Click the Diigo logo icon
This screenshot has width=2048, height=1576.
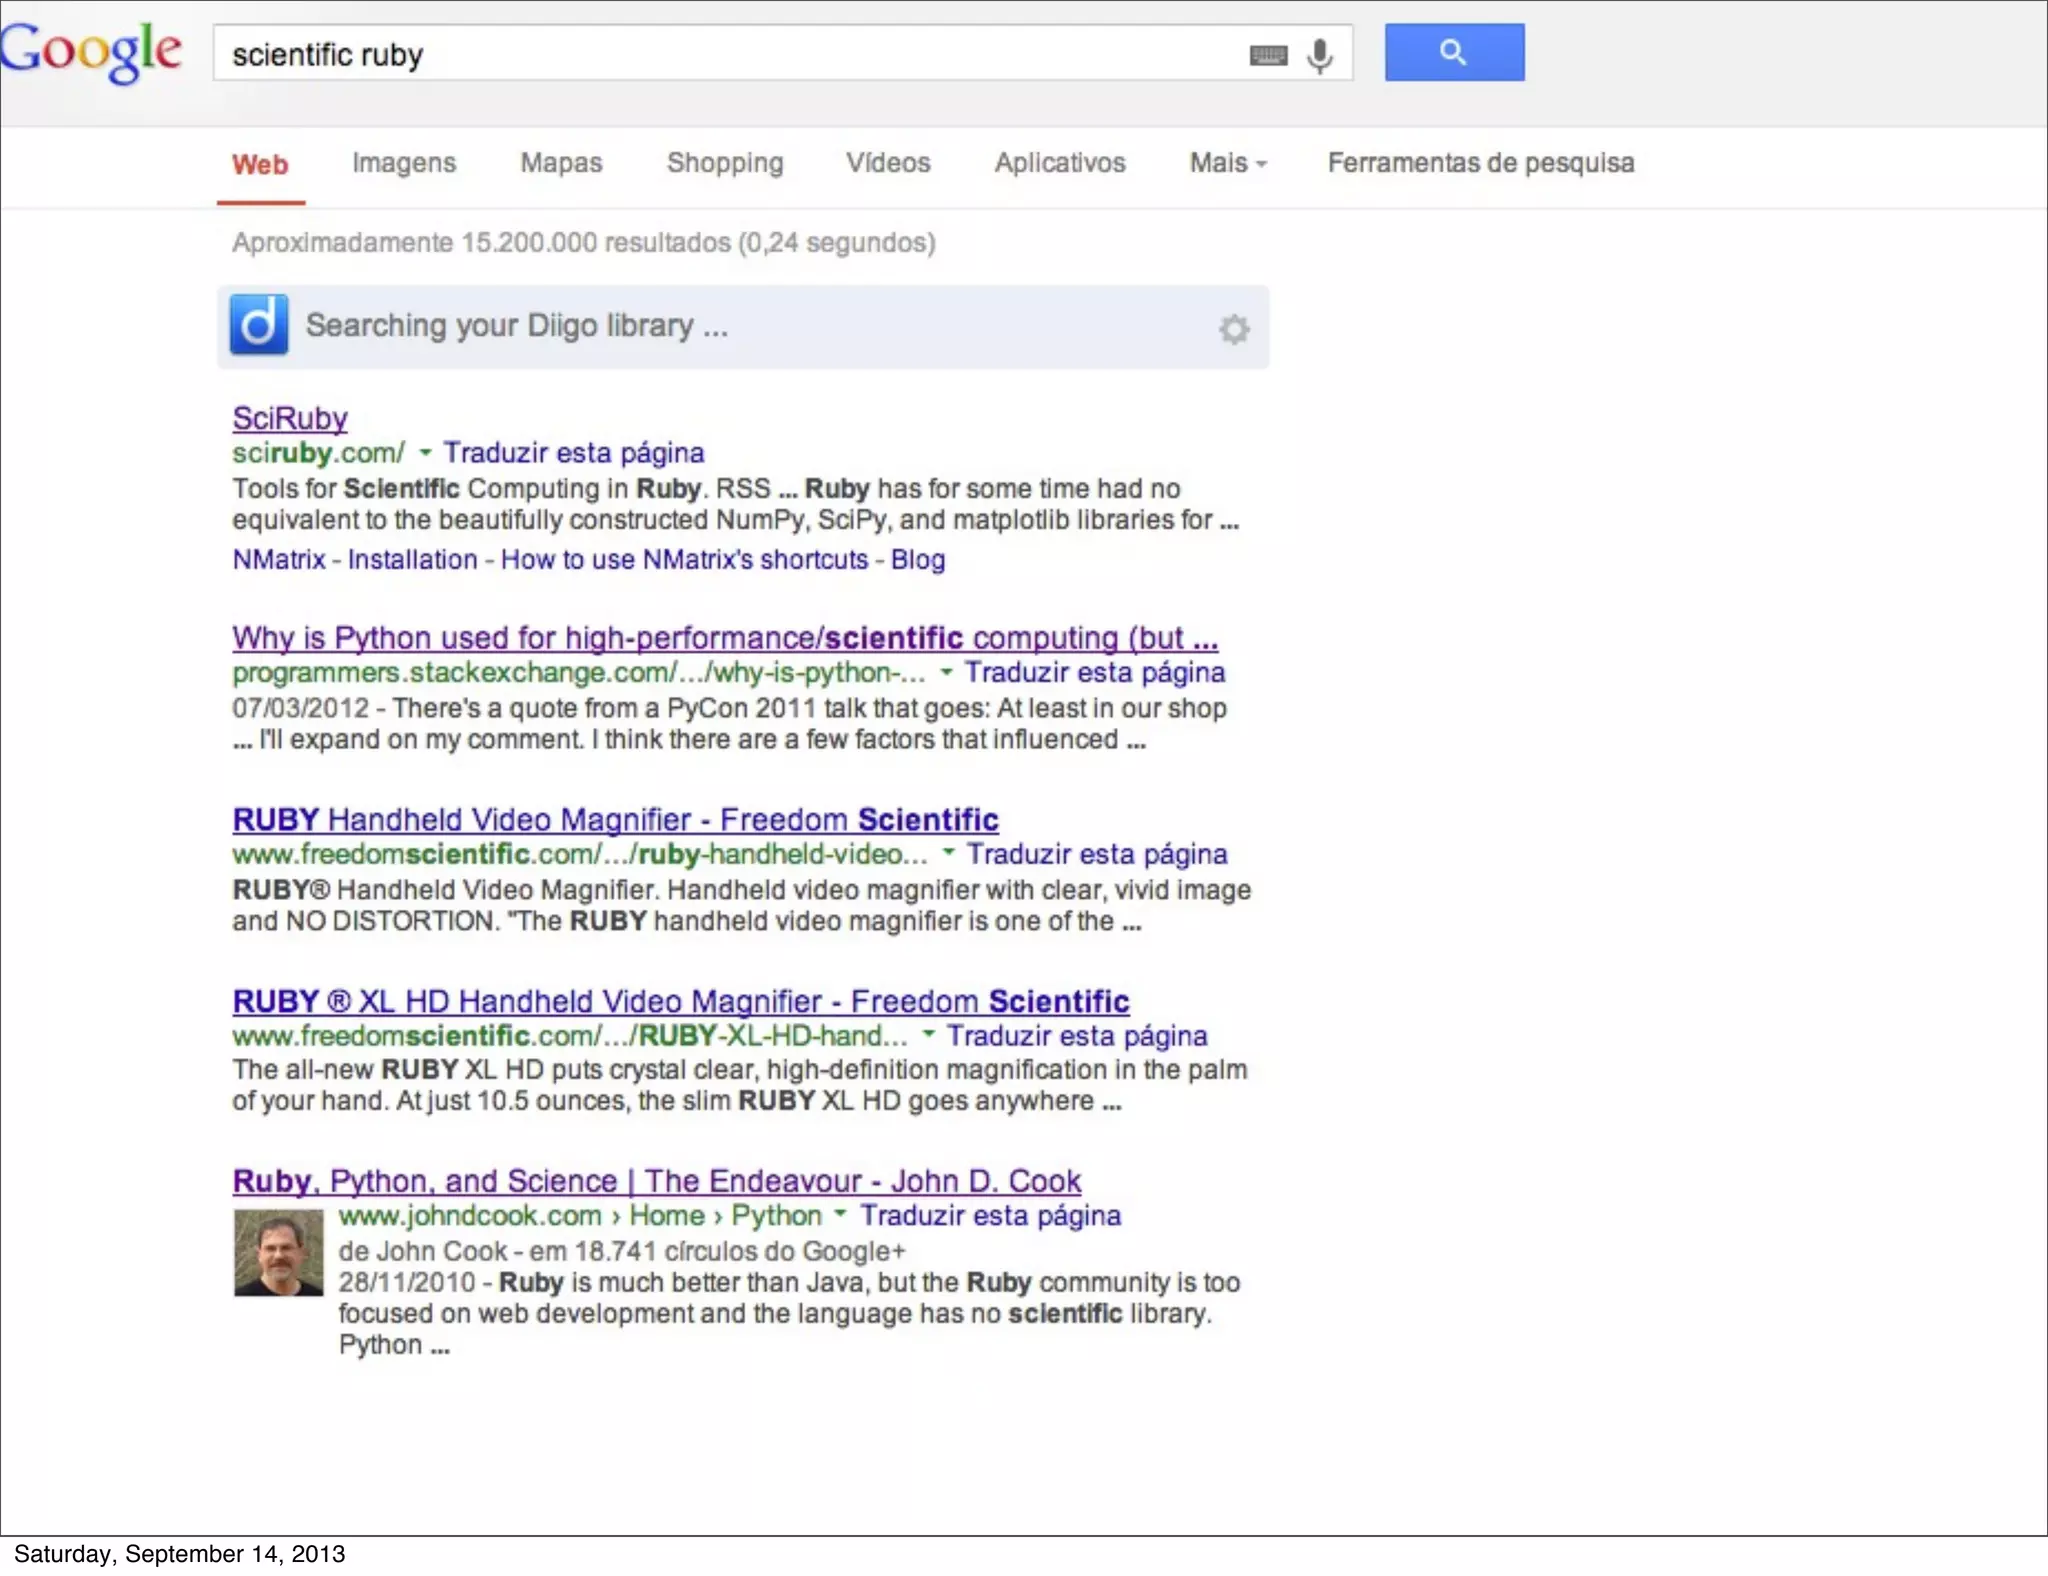(x=259, y=325)
